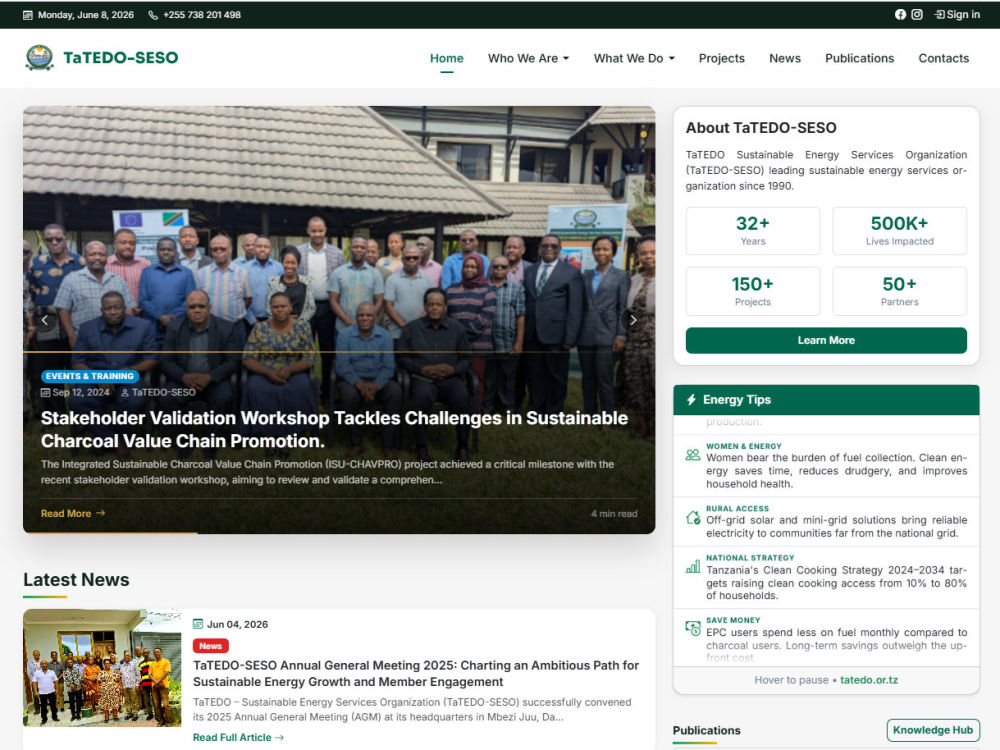Click the National Strategy bar chart icon
The height and width of the screenshot is (750, 1000).
(693, 566)
